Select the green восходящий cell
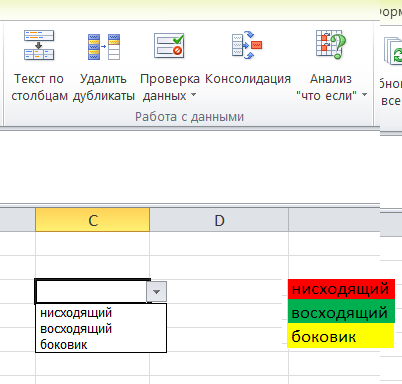 point(341,311)
